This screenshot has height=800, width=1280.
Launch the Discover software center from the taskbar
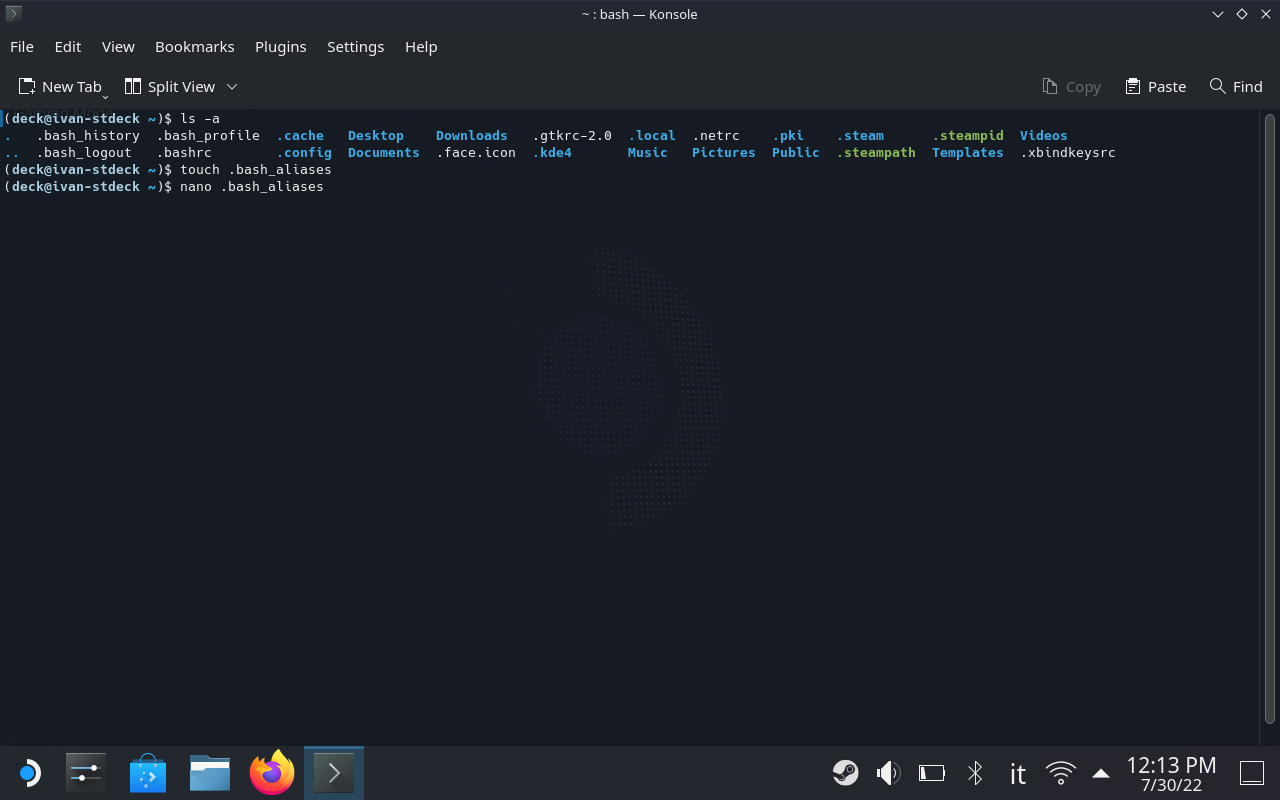(147, 772)
